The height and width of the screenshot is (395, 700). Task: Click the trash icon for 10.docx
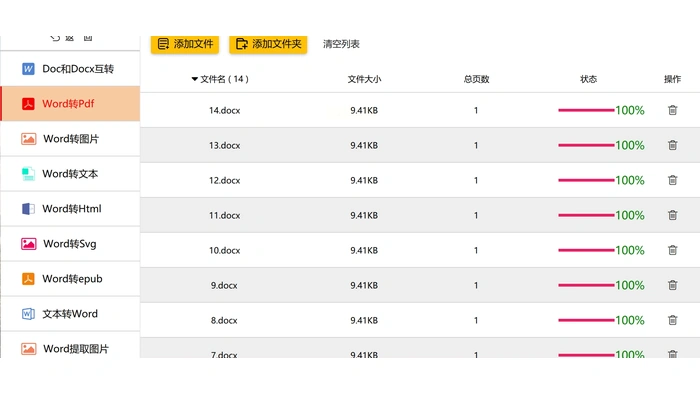[x=672, y=250]
